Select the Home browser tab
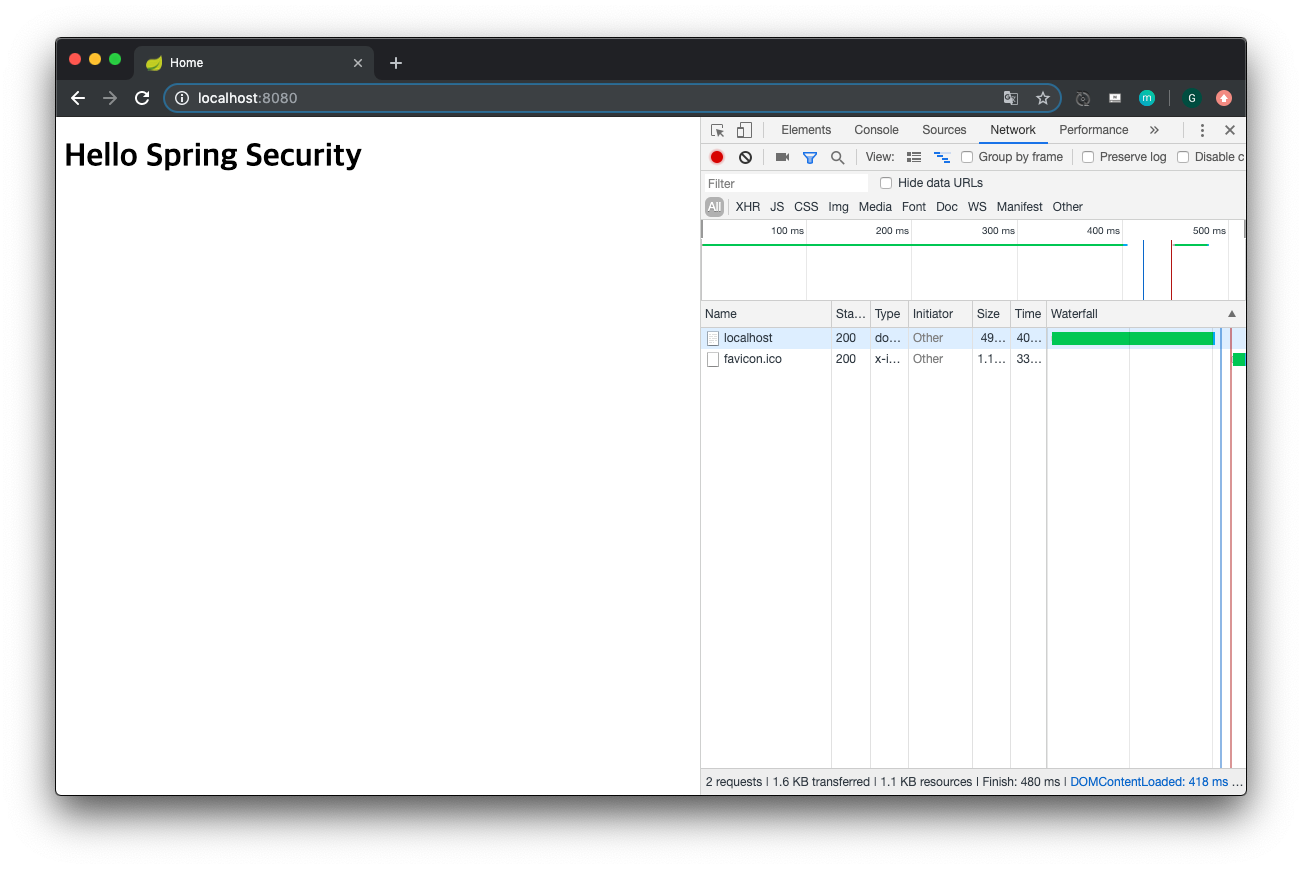The image size is (1302, 869). tap(254, 63)
